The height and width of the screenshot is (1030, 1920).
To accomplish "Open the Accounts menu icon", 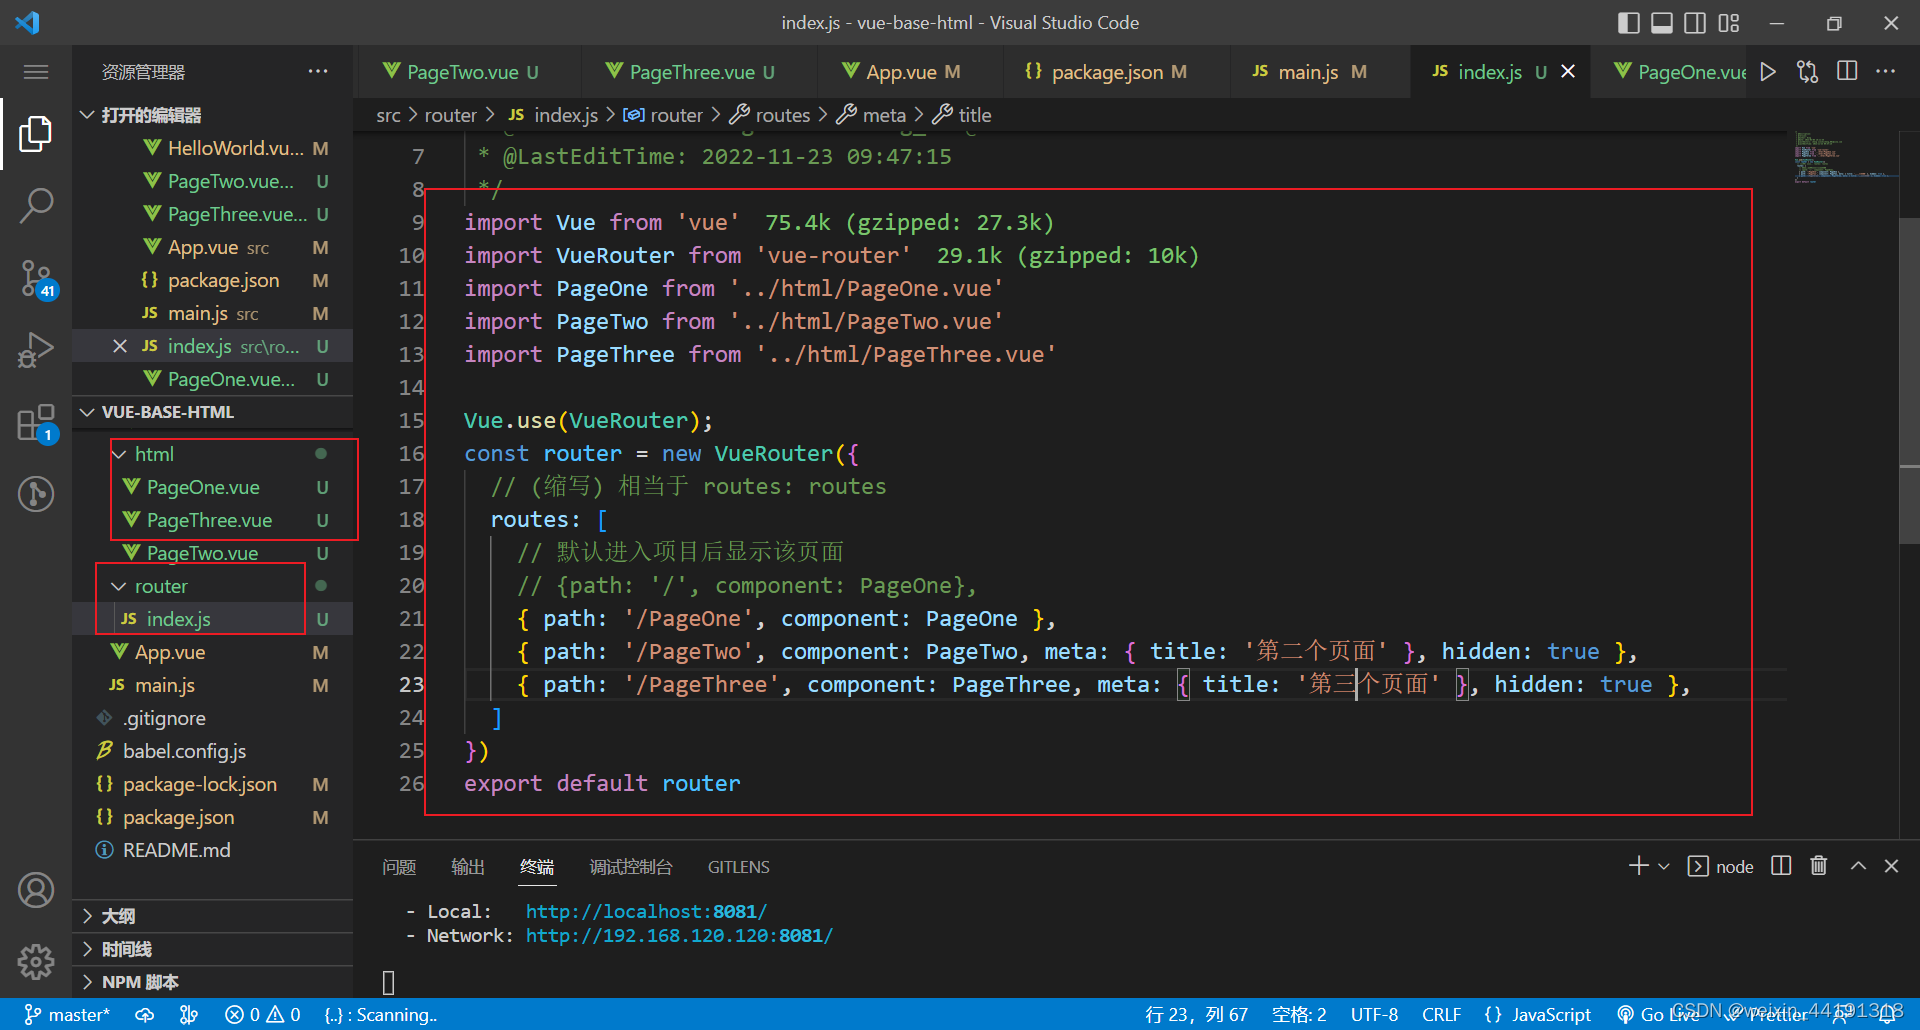I will (x=36, y=890).
